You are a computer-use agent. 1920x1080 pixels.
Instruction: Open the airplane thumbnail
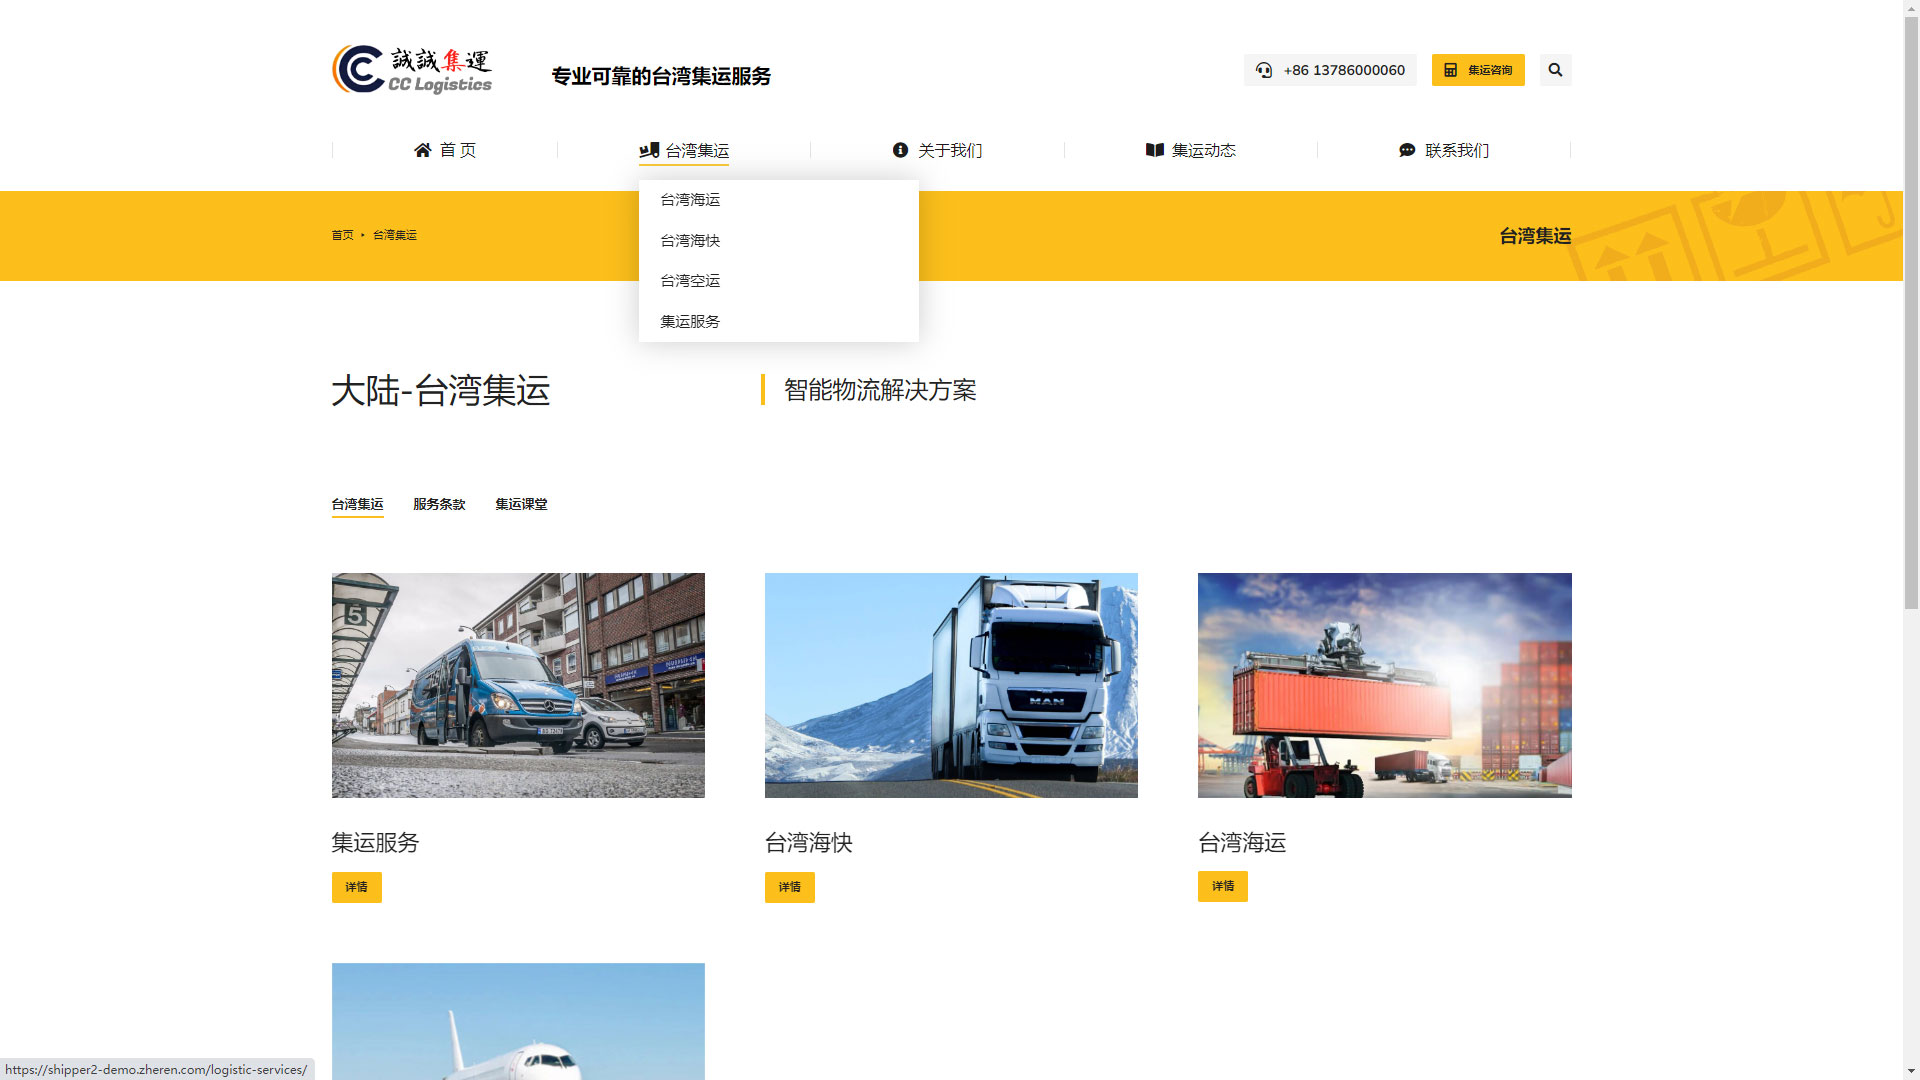pos(518,1021)
